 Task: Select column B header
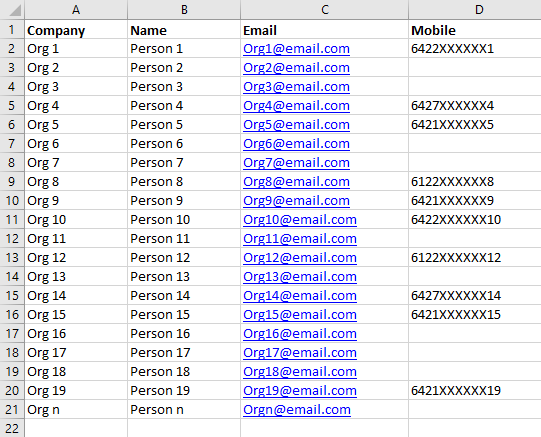pyautogui.click(x=184, y=10)
